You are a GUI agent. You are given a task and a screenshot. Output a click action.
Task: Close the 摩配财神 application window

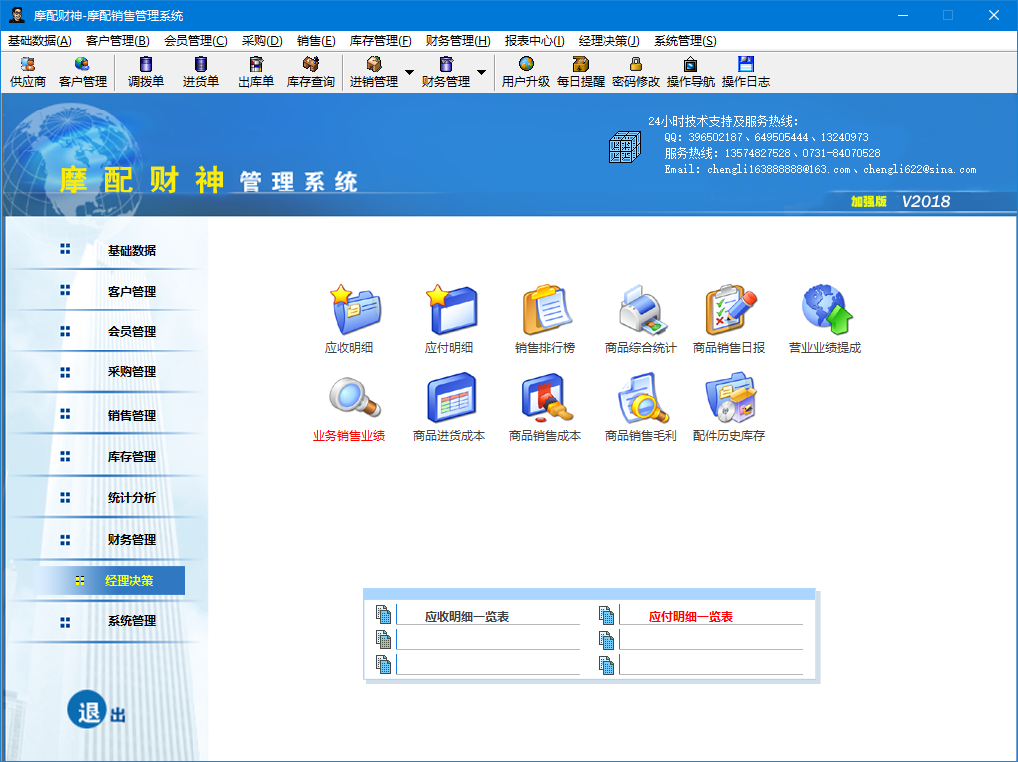click(994, 15)
